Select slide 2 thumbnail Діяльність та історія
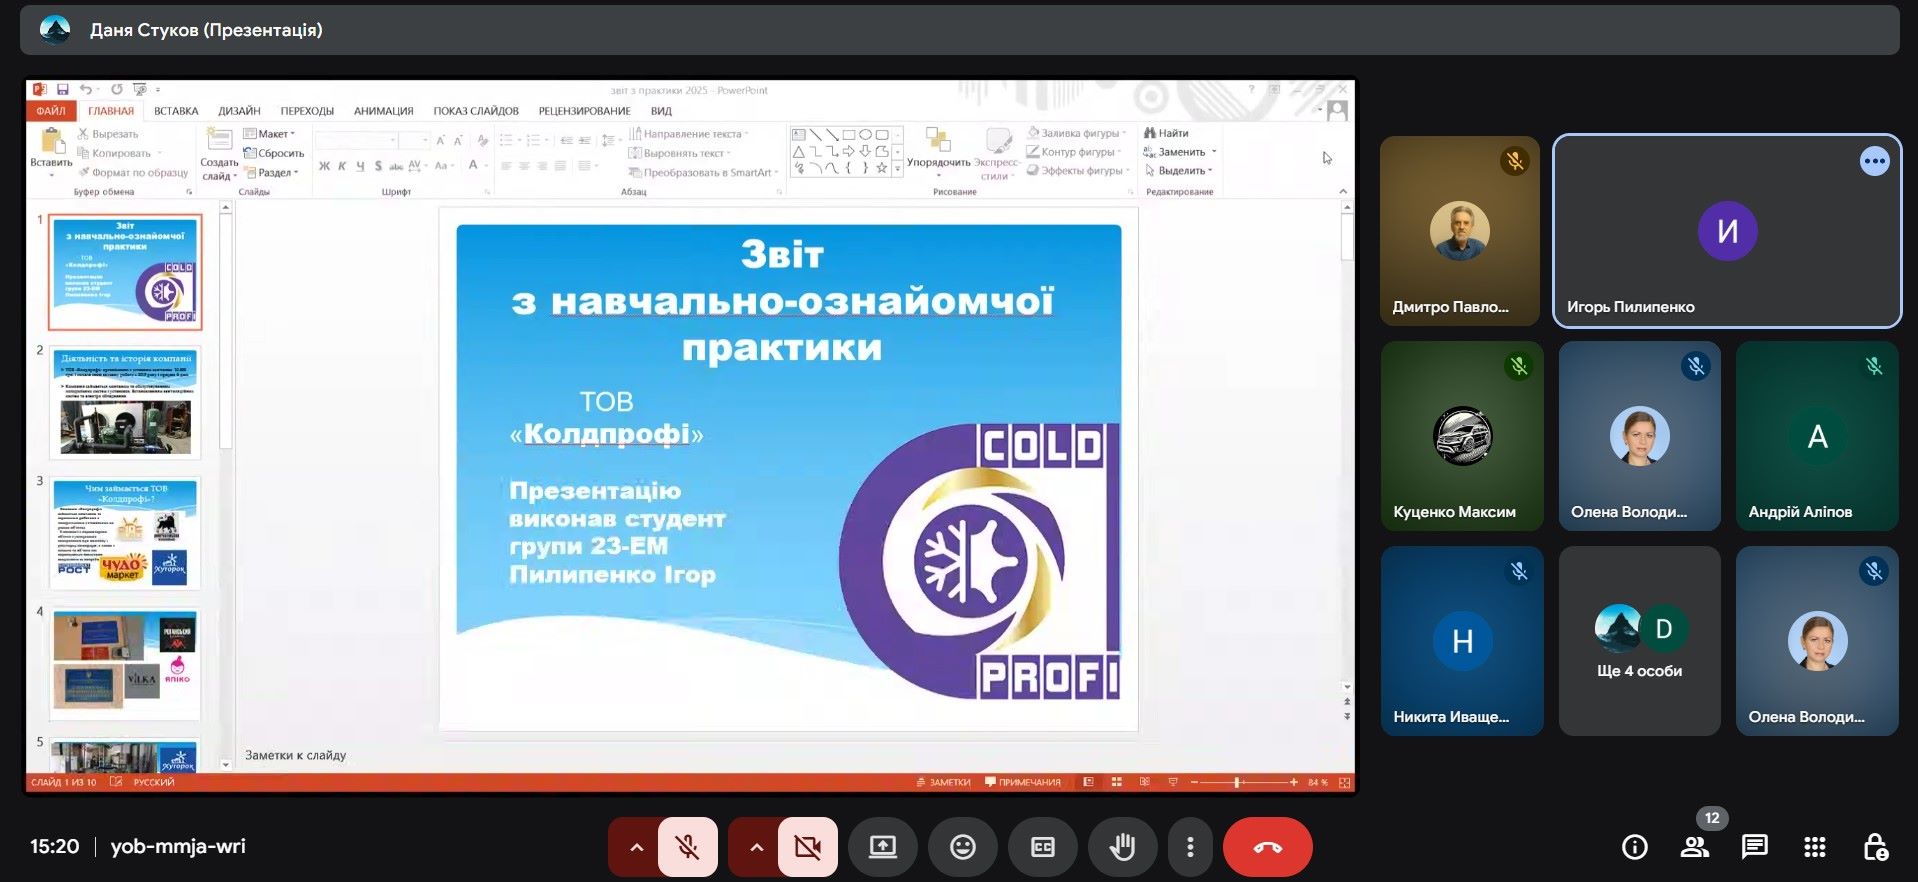 pos(125,402)
